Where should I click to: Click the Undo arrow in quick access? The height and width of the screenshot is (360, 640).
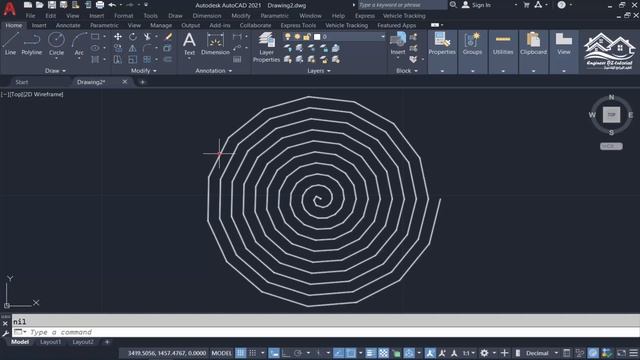pyautogui.click(x=112, y=5)
